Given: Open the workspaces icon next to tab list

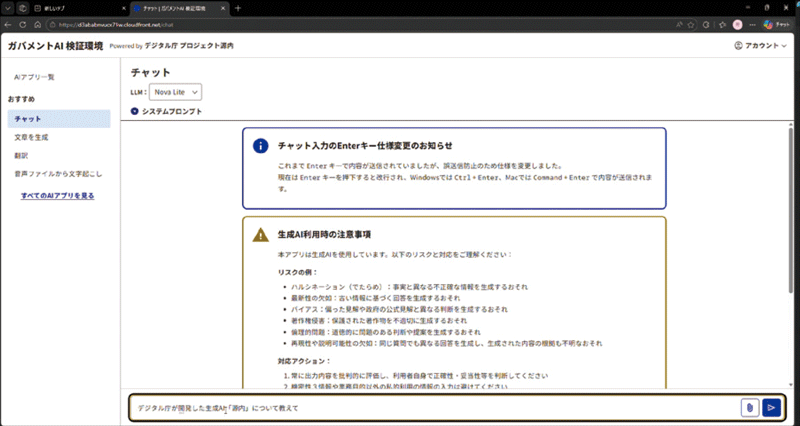Looking at the screenshot, I should point(23,8).
